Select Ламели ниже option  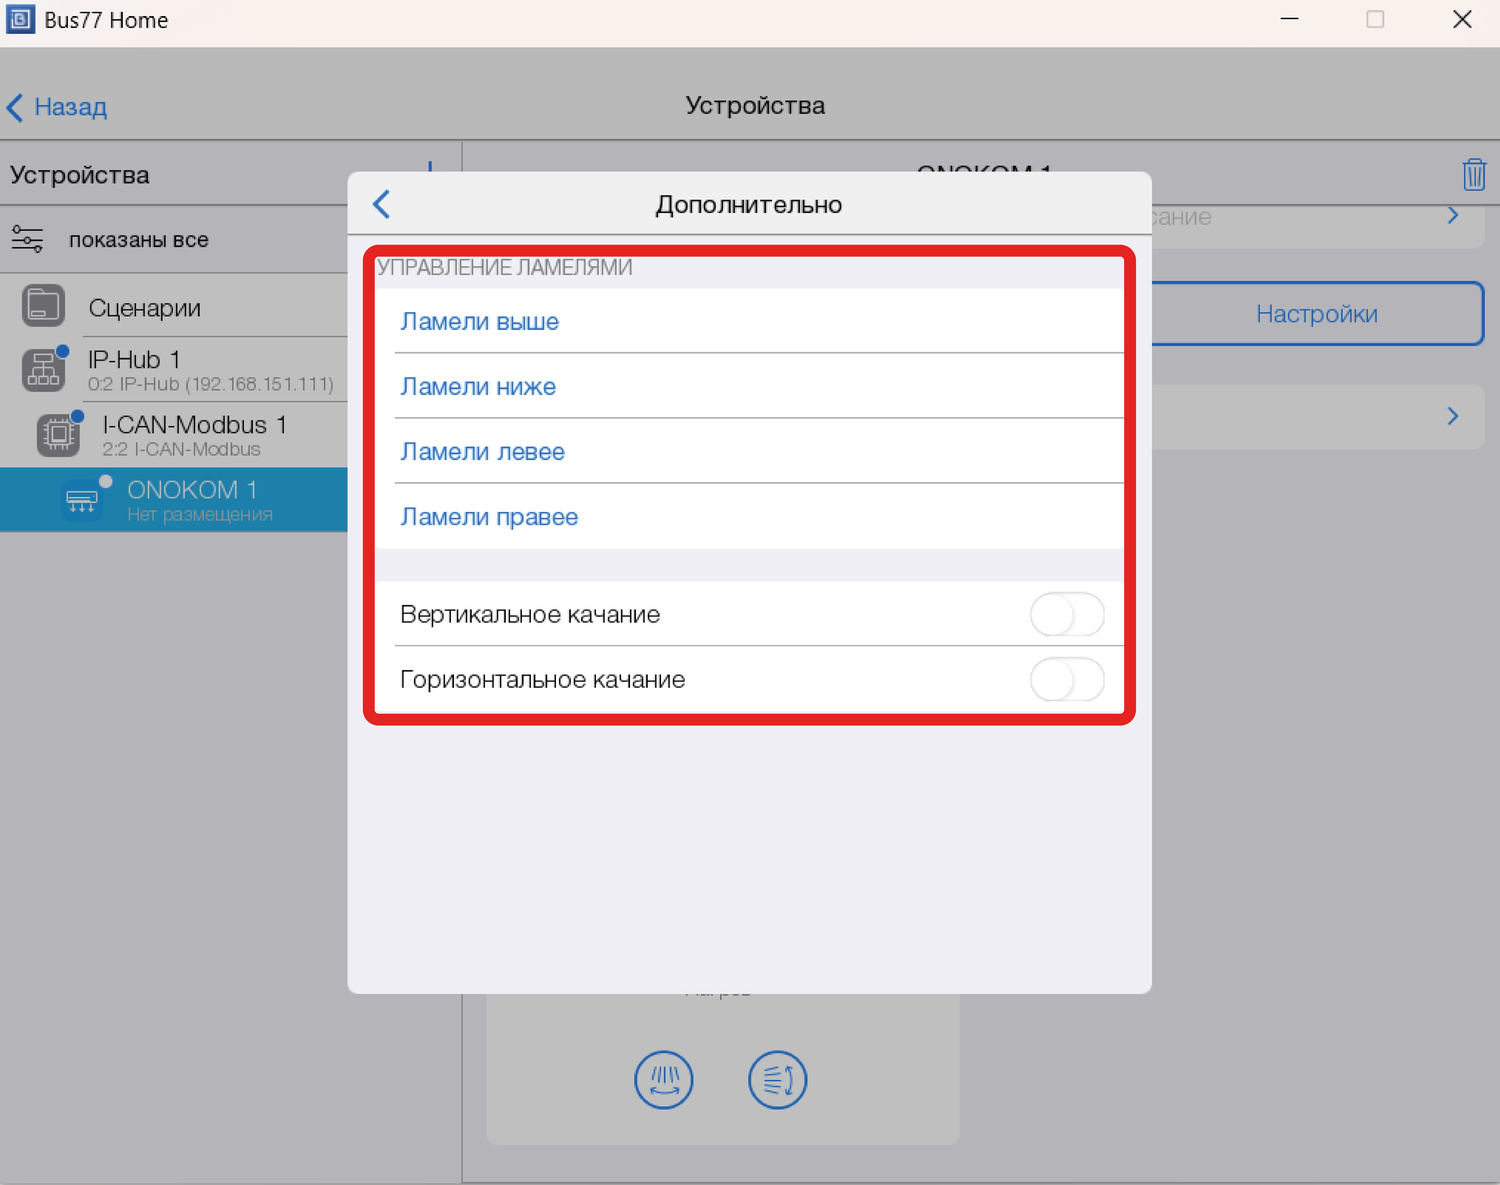point(478,387)
